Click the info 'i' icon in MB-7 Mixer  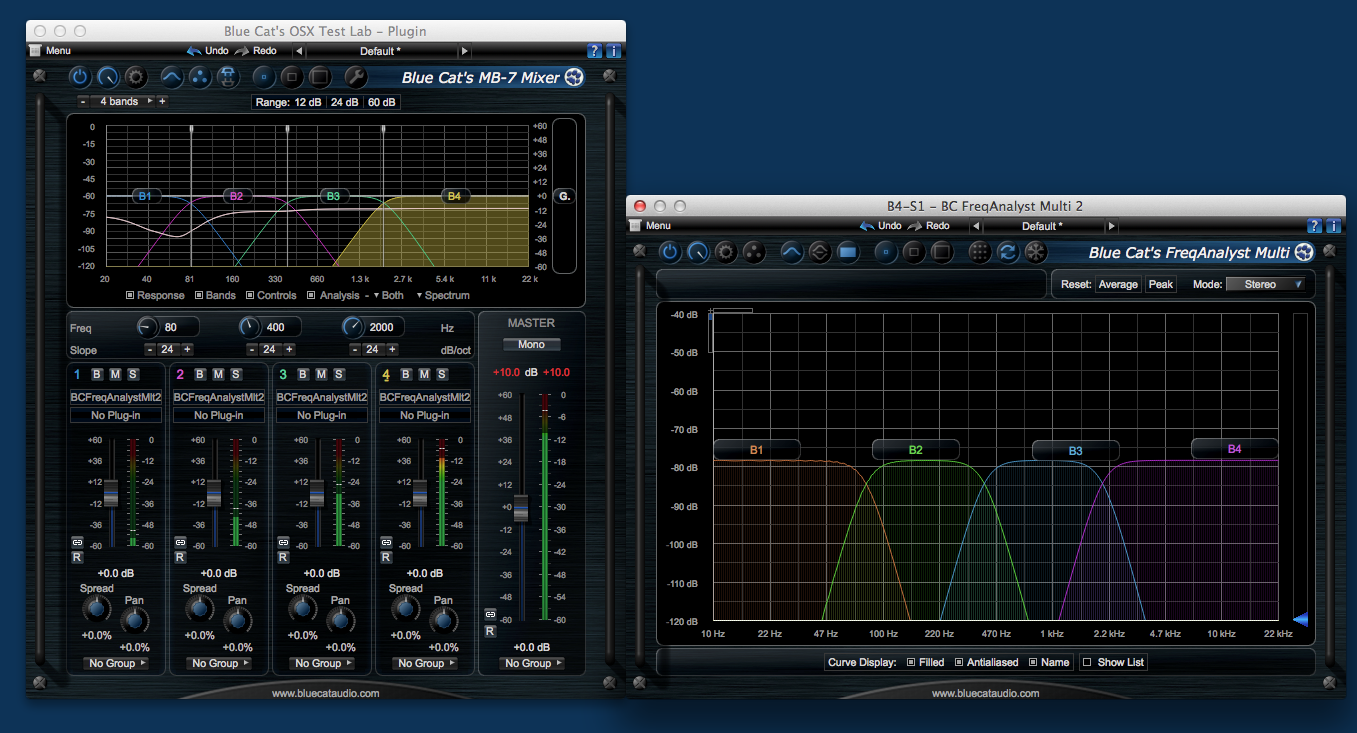[613, 50]
